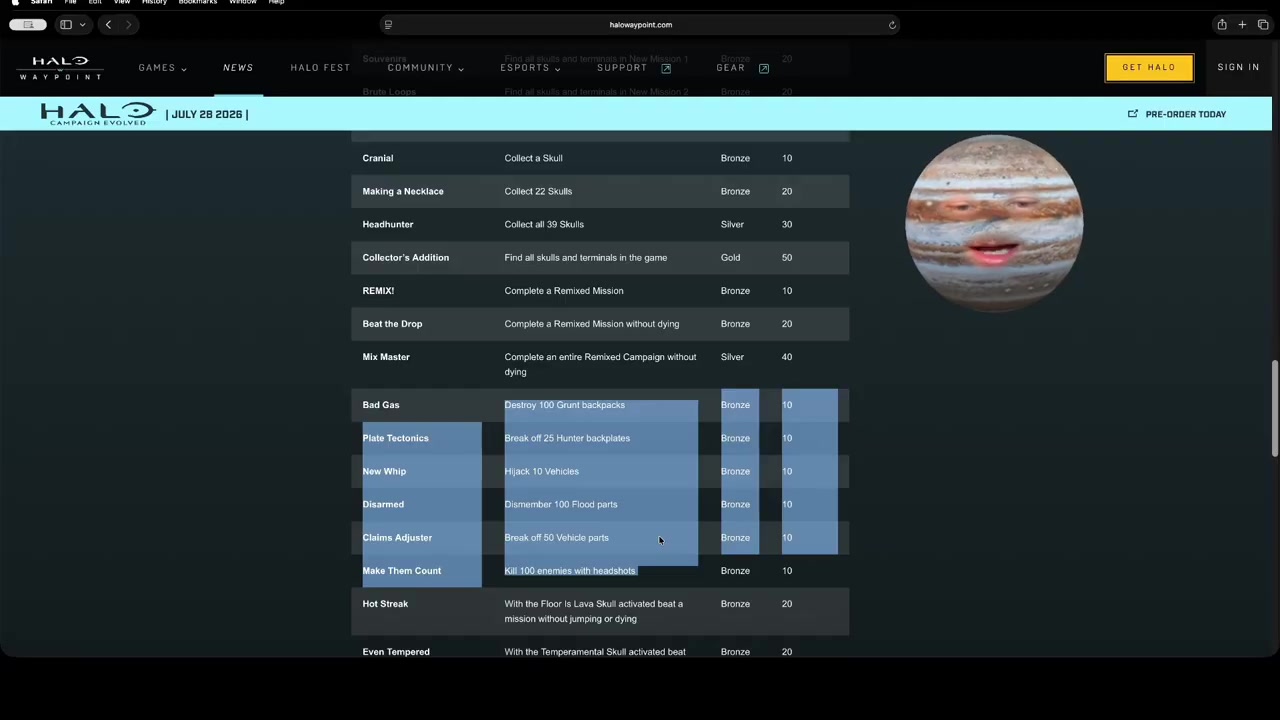Image resolution: width=1280 pixels, height=720 pixels.
Task: Click the Cranial achievement name
Action: point(378,158)
